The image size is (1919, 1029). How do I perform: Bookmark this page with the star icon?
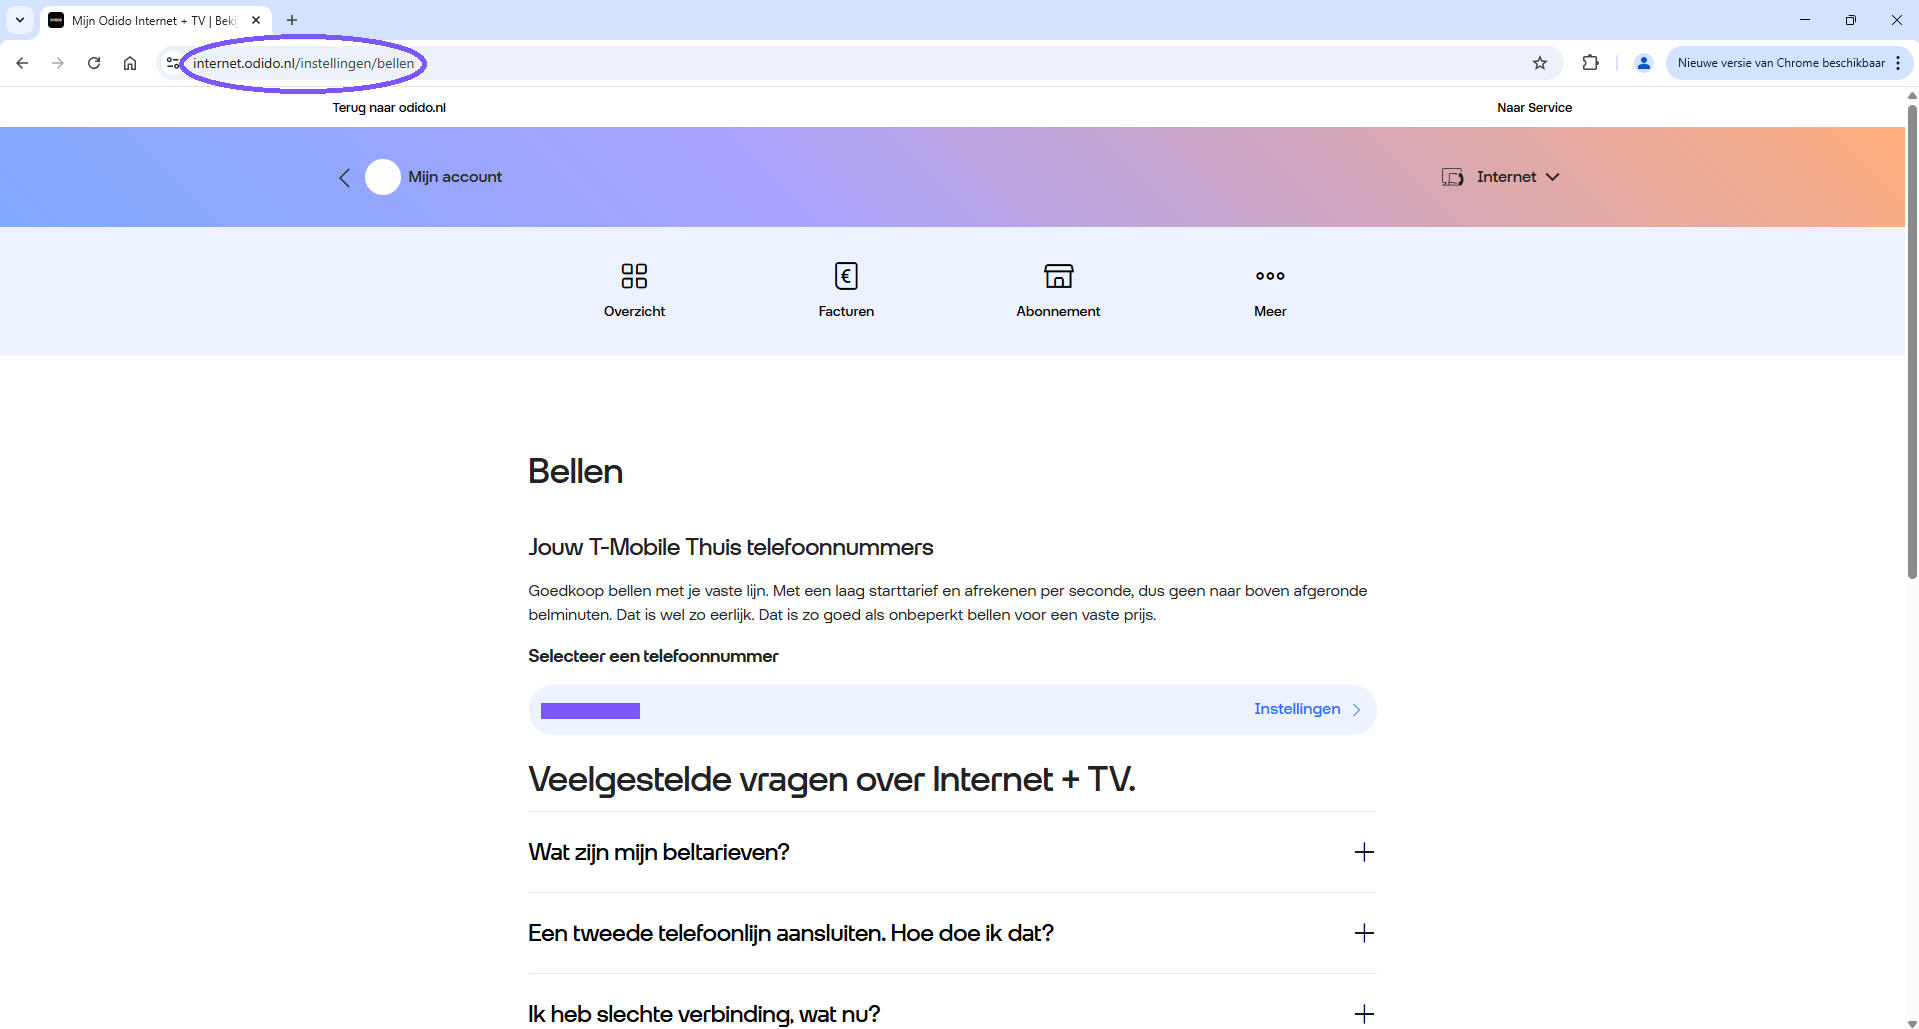(x=1540, y=63)
